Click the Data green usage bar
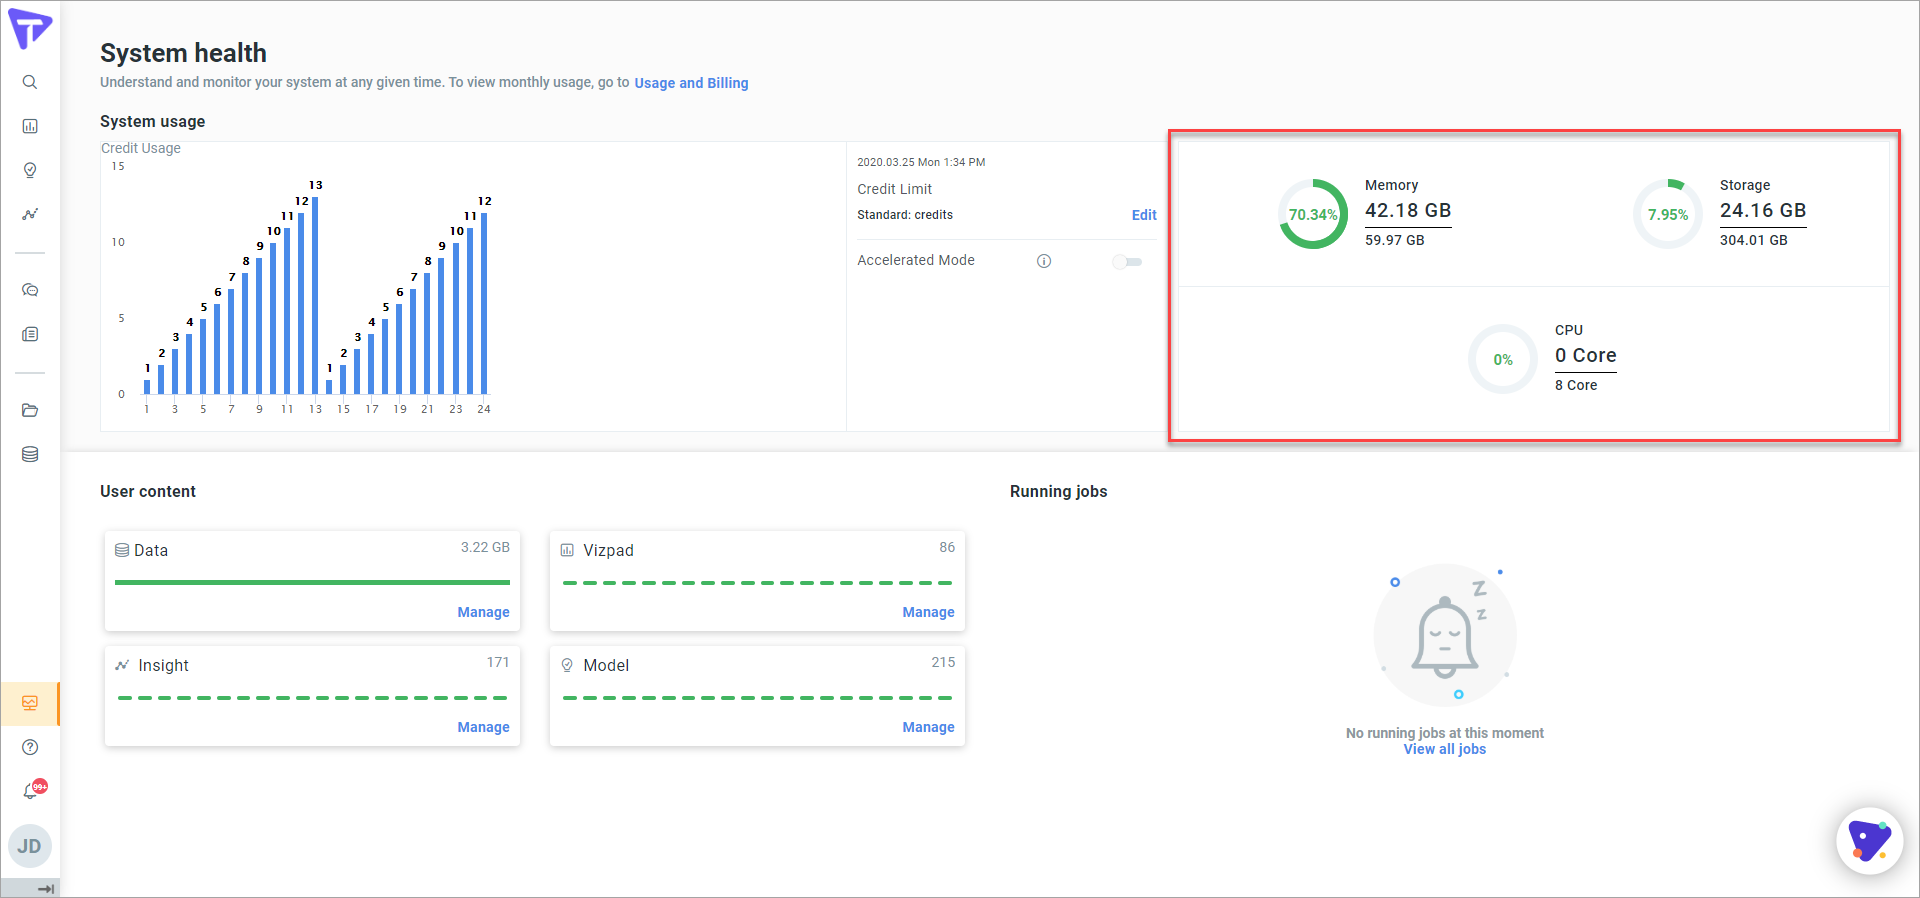 (x=312, y=582)
